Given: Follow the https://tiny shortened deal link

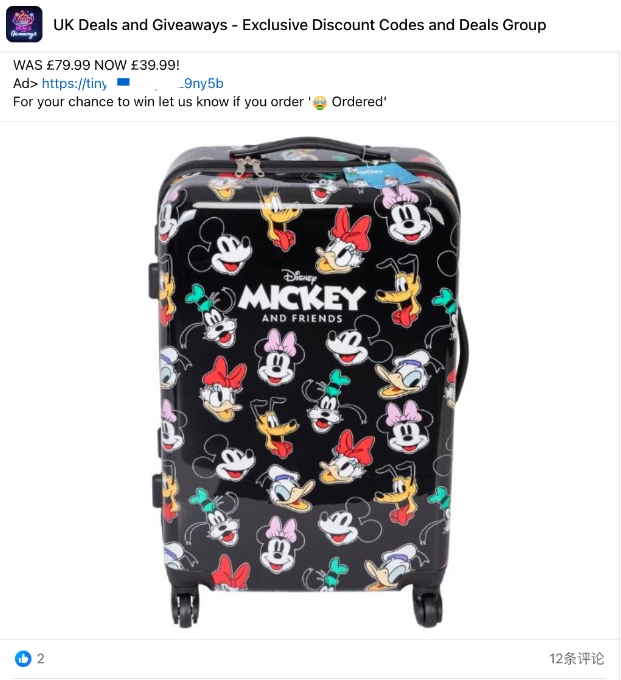Looking at the screenshot, I should click(133, 83).
